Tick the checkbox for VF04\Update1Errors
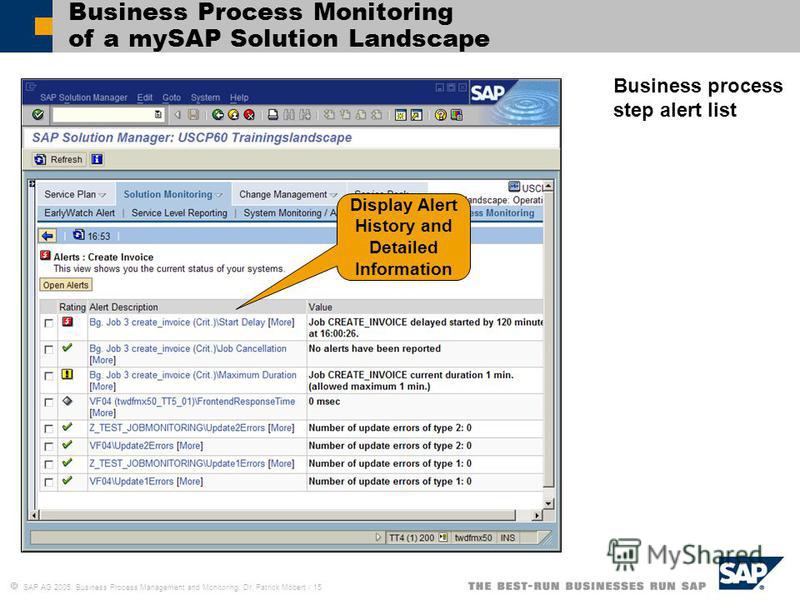The width and height of the screenshot is (800, 600). 48,482
